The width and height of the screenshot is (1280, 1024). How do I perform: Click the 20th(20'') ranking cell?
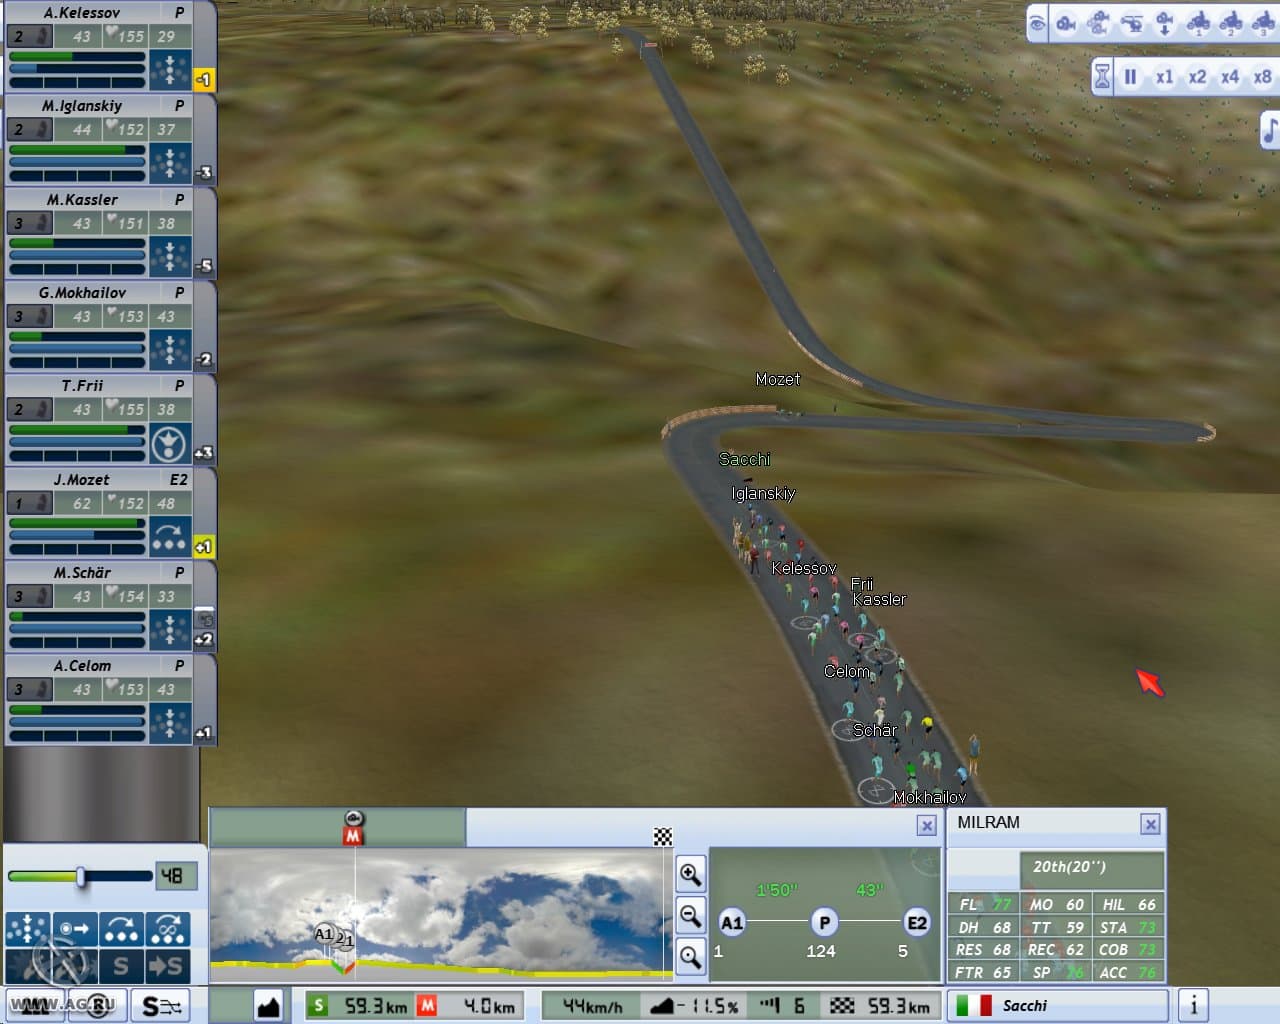point(1092,867)
